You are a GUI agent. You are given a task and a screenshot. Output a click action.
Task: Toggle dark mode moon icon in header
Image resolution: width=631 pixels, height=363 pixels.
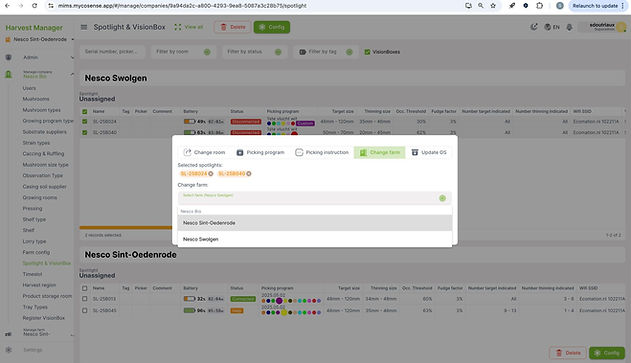click(x=534, y=27)
